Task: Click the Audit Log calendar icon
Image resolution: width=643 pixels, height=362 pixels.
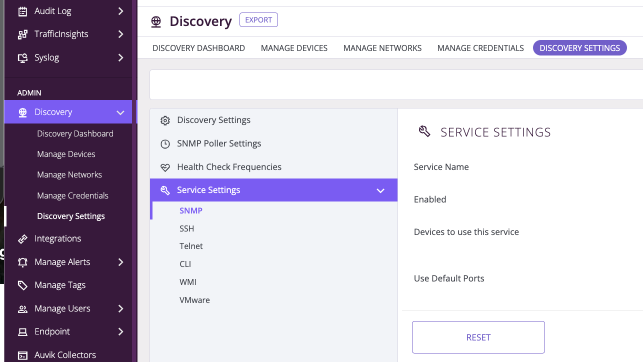Action: point(23,11)
